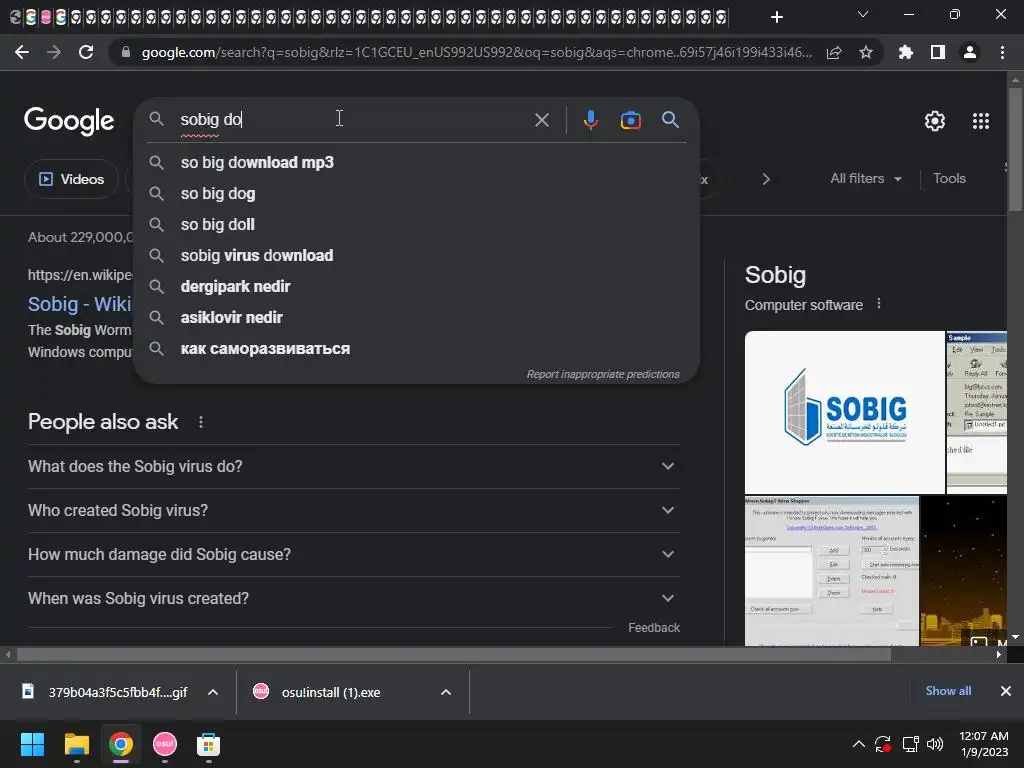
Task: Advance filter chips with right arrow
Action: [766, 179]
